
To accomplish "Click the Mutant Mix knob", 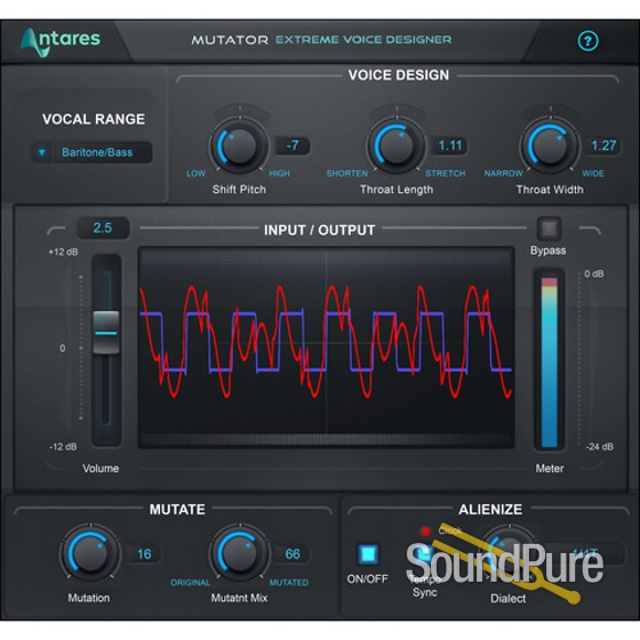I will (239, 553).
